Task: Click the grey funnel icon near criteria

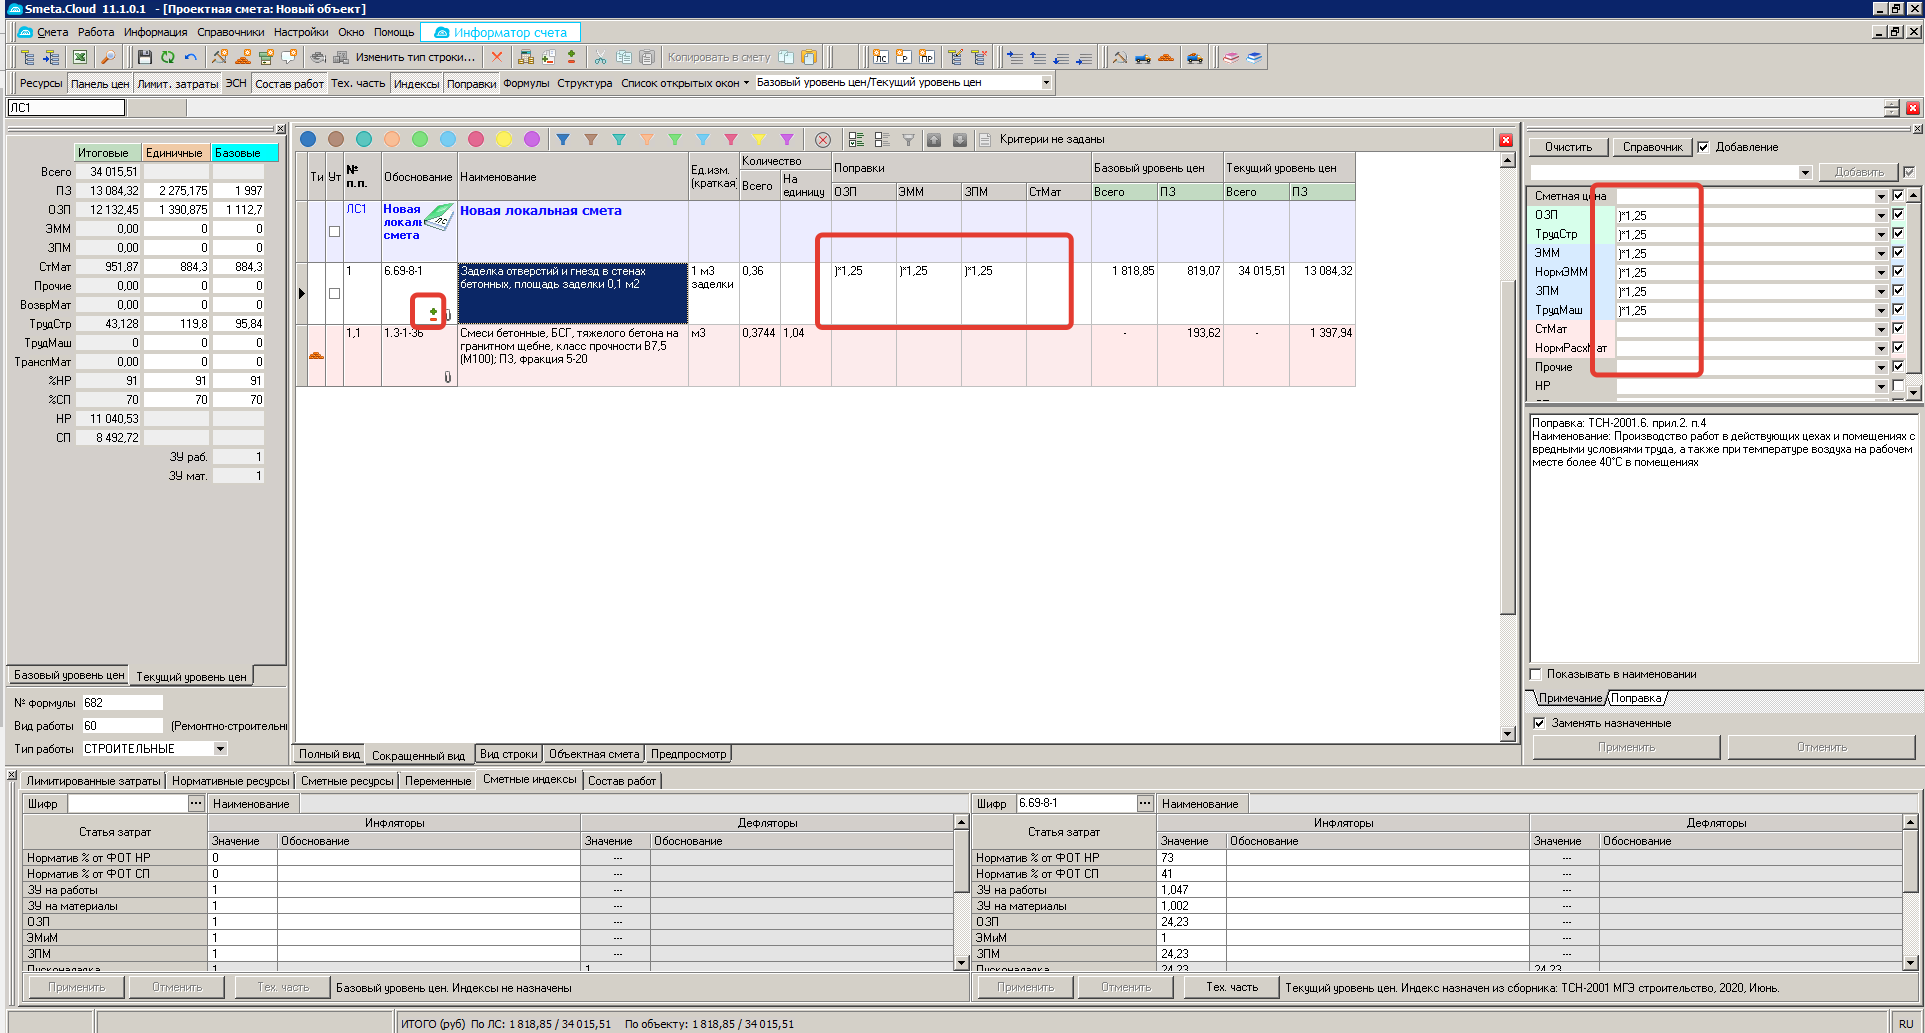Action: point(908,140)
